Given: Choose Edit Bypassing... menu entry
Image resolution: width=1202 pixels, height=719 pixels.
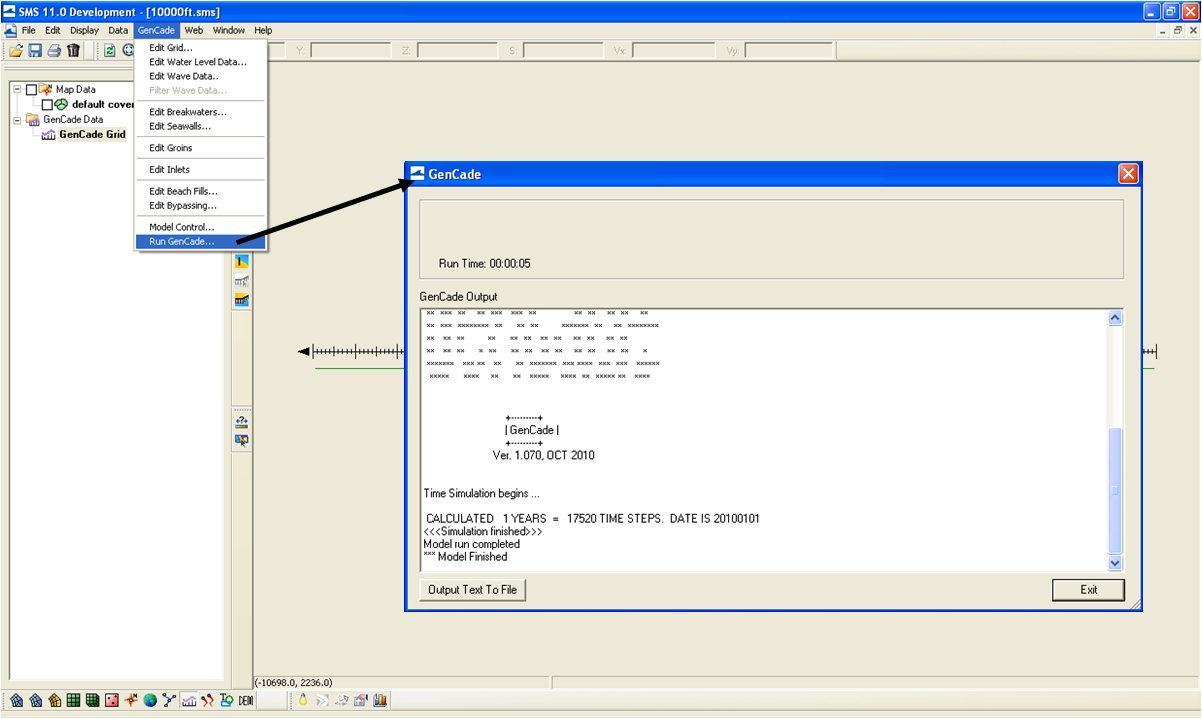Looking at the screenshot, I should click(201, 206).
